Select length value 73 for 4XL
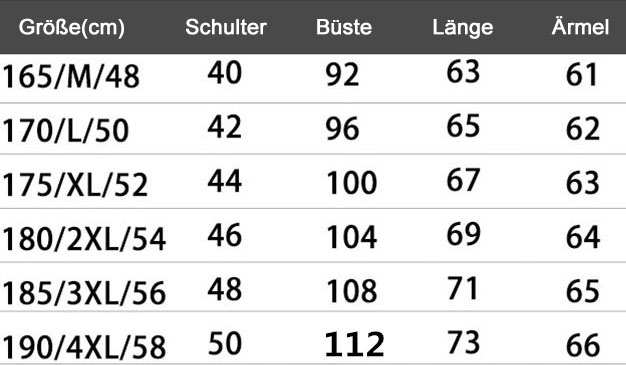626x365 pixels. pos(464,342)
